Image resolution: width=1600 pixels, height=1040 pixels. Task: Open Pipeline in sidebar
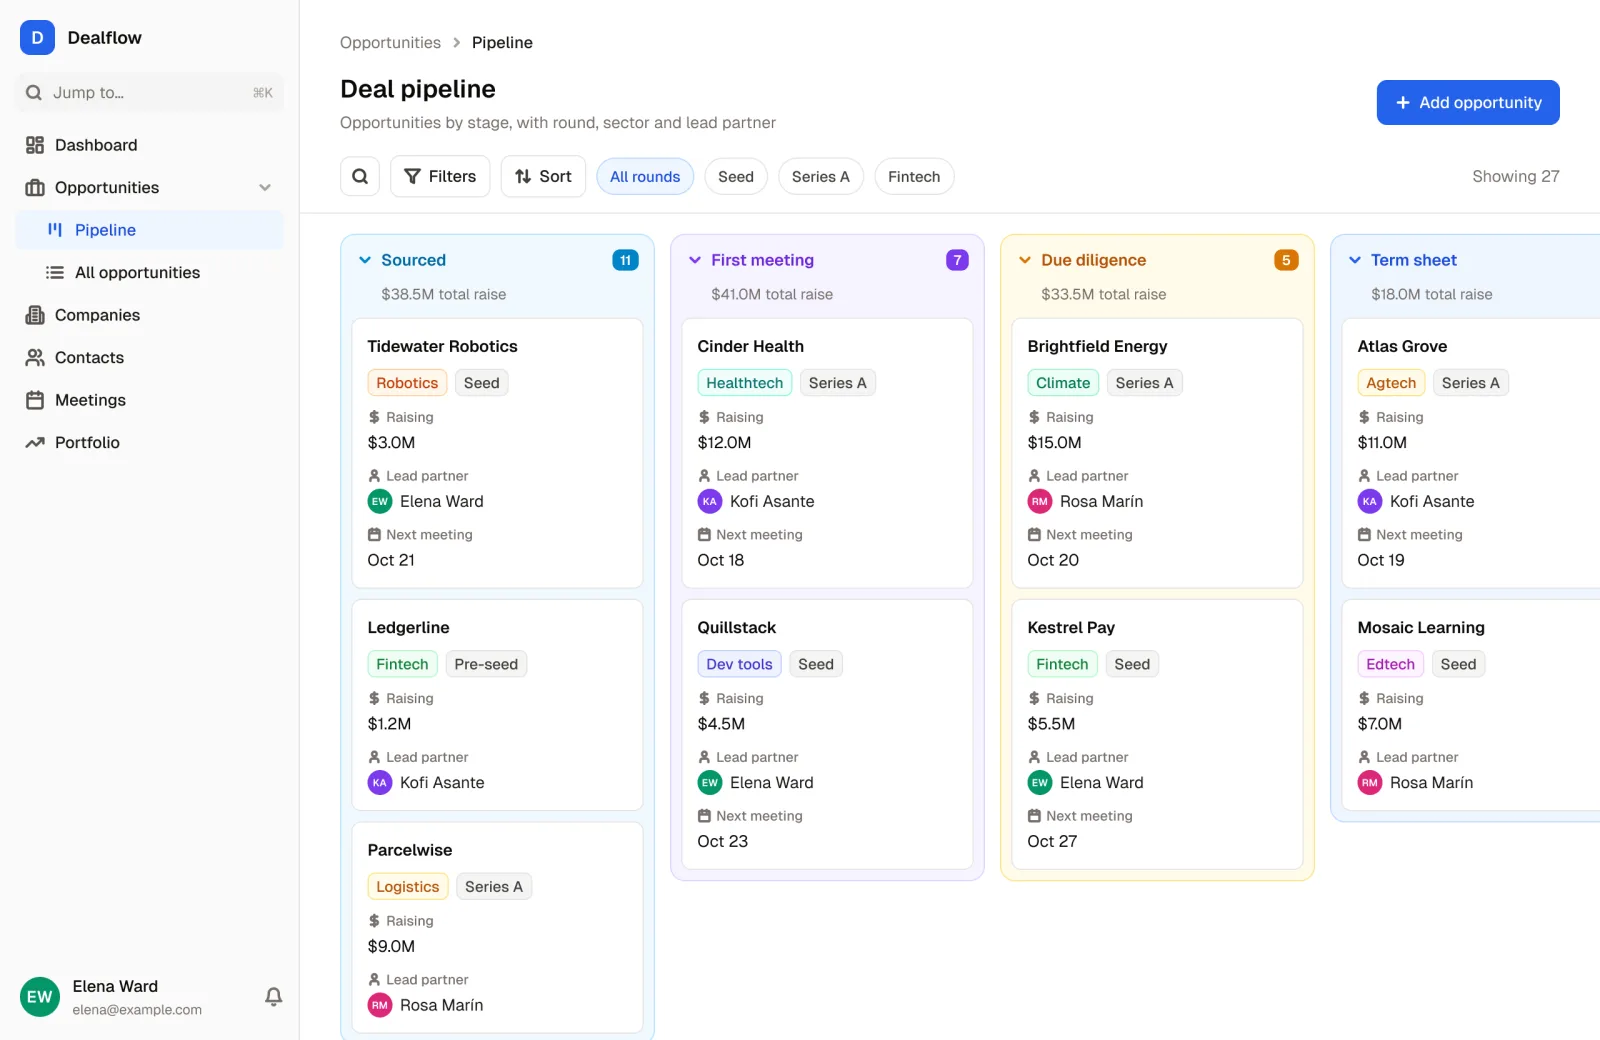point(150,230)
